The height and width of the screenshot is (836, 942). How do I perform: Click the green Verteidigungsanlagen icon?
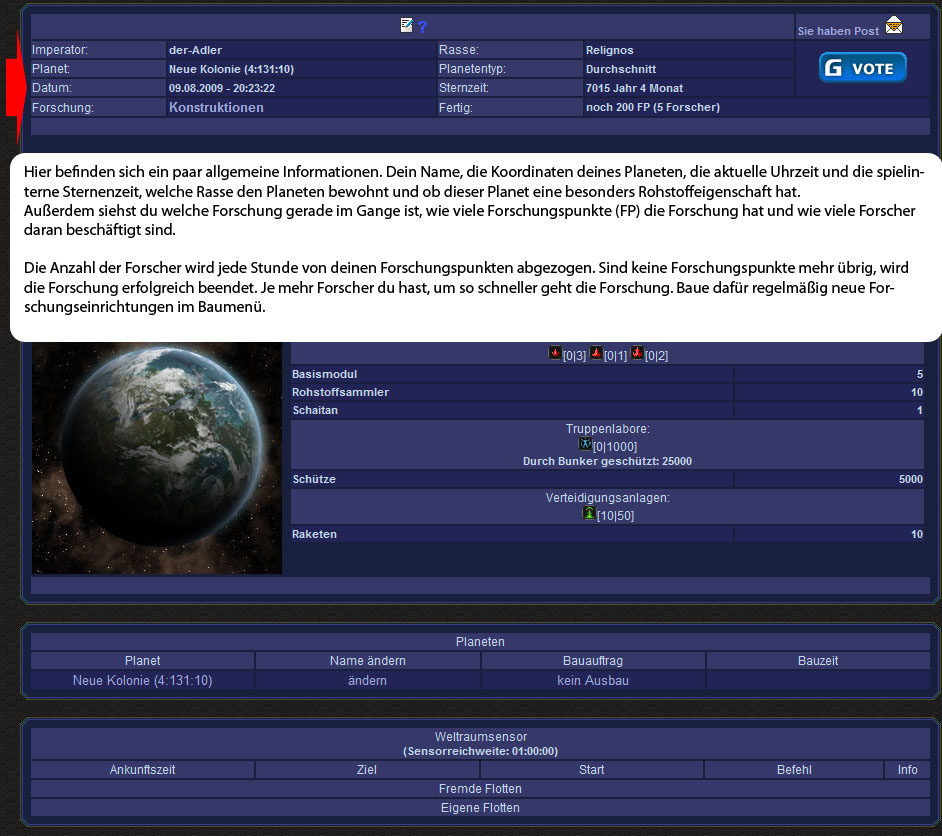[589, 514]
